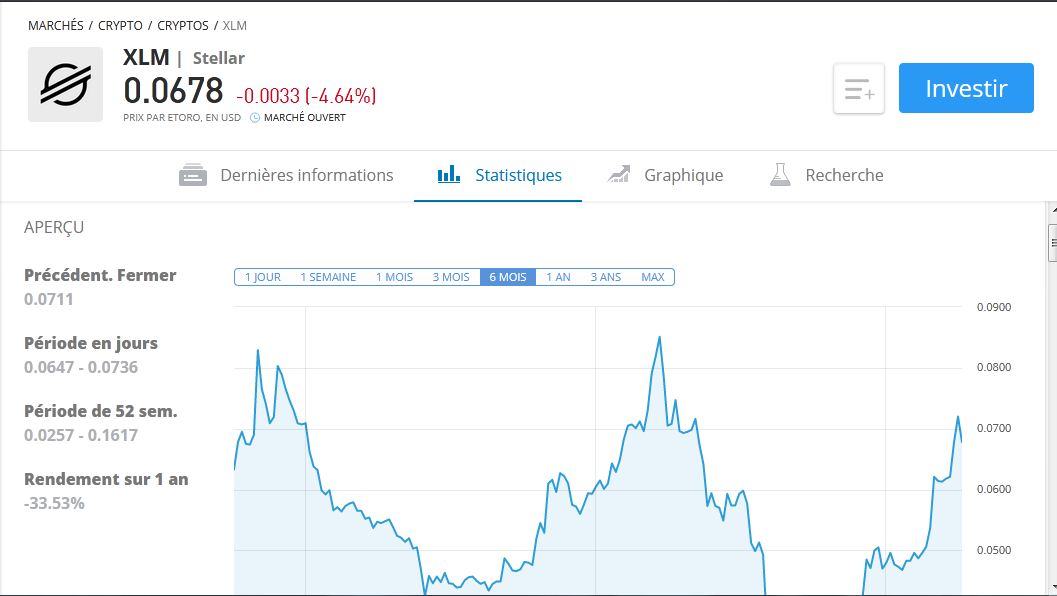Display the 3 ANS chart range
Screen dimensions: 1057x596
(606, 277)
